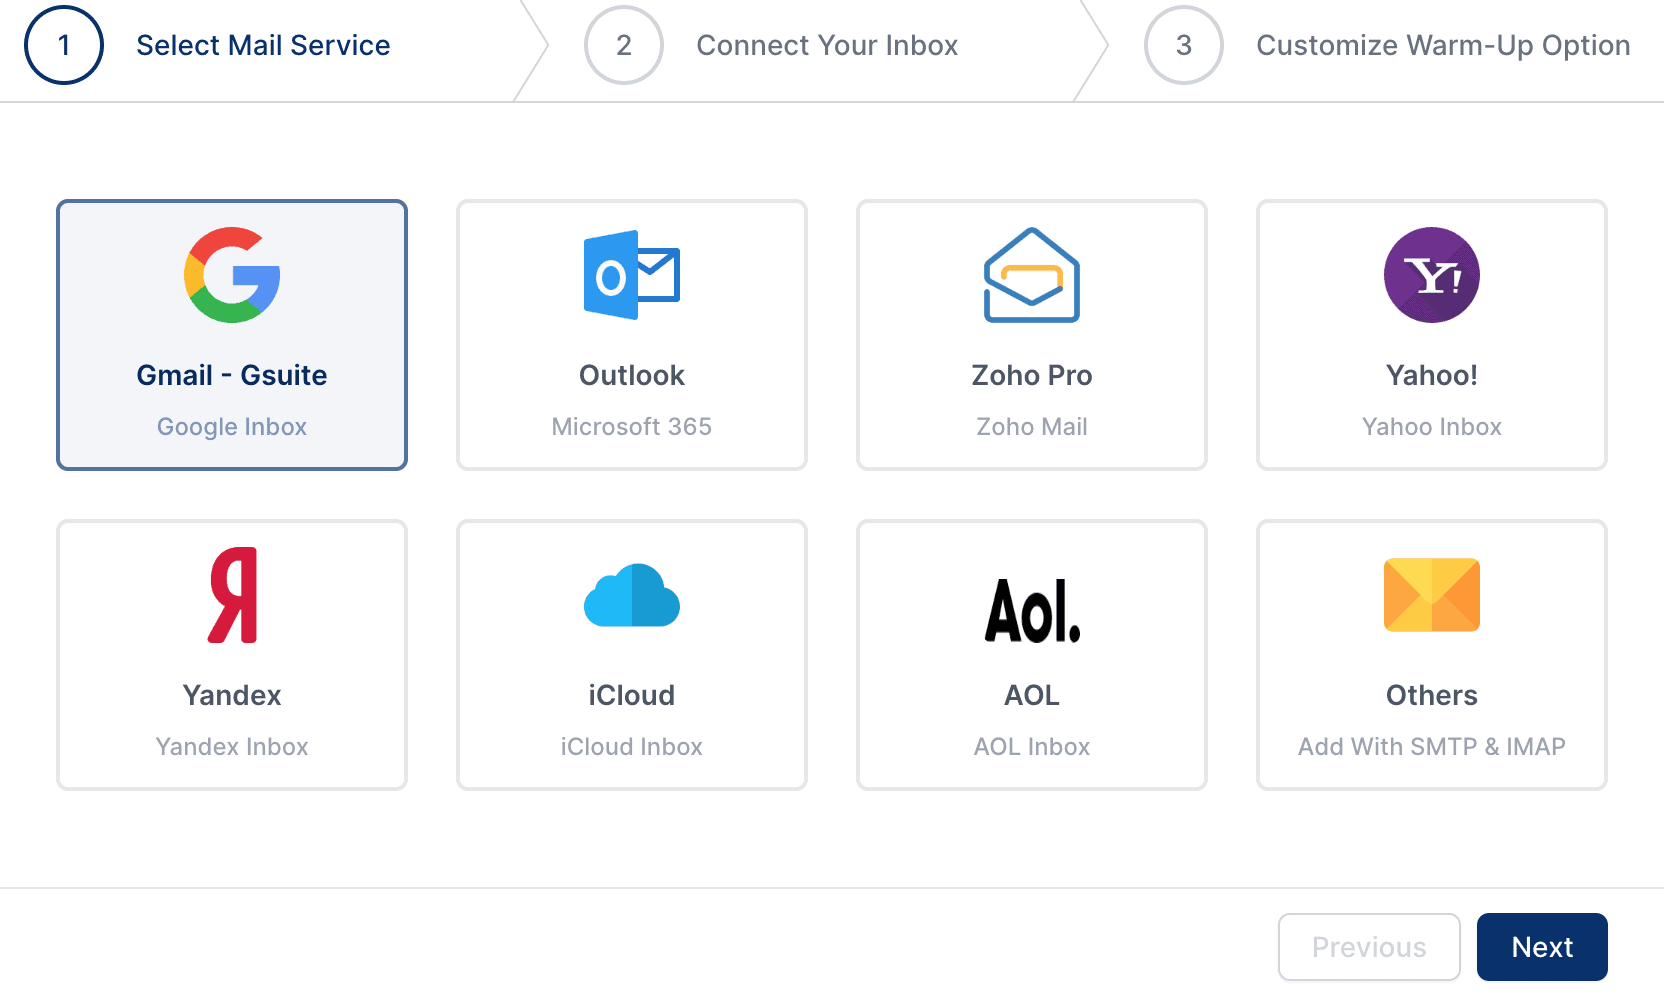Choose the Microsoft 365 subtitle option

(632, 427)
